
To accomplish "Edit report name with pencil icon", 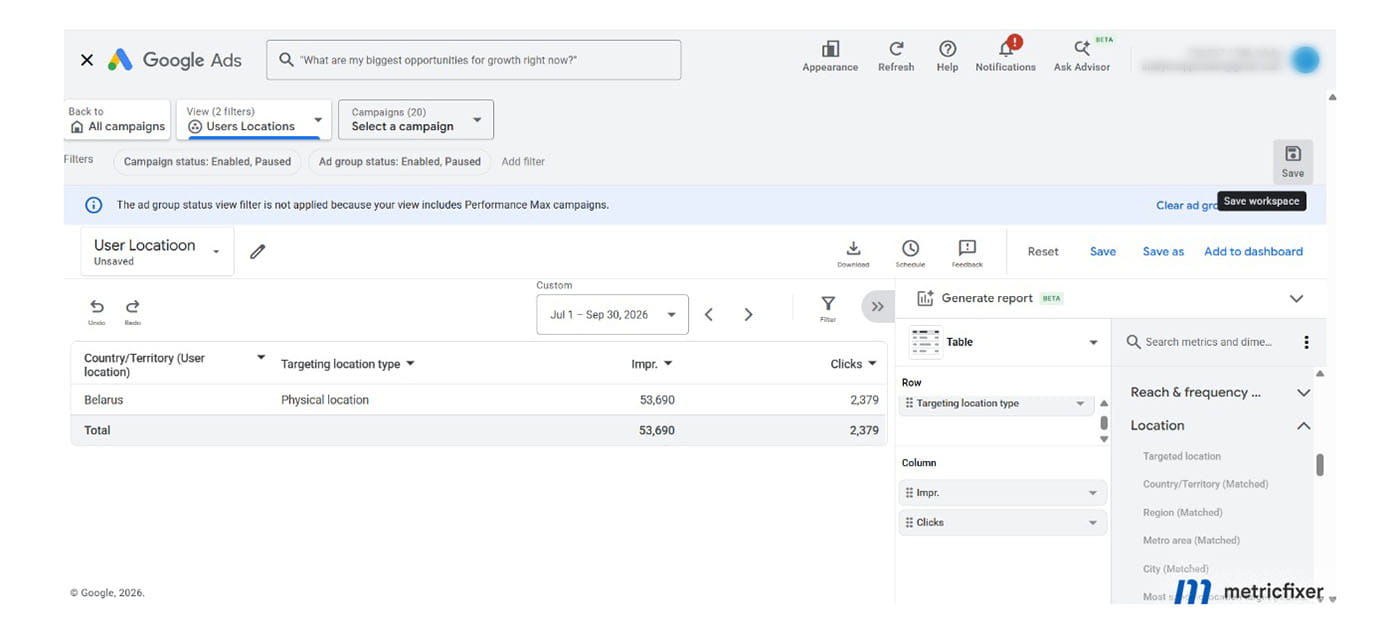I will 257,252.
